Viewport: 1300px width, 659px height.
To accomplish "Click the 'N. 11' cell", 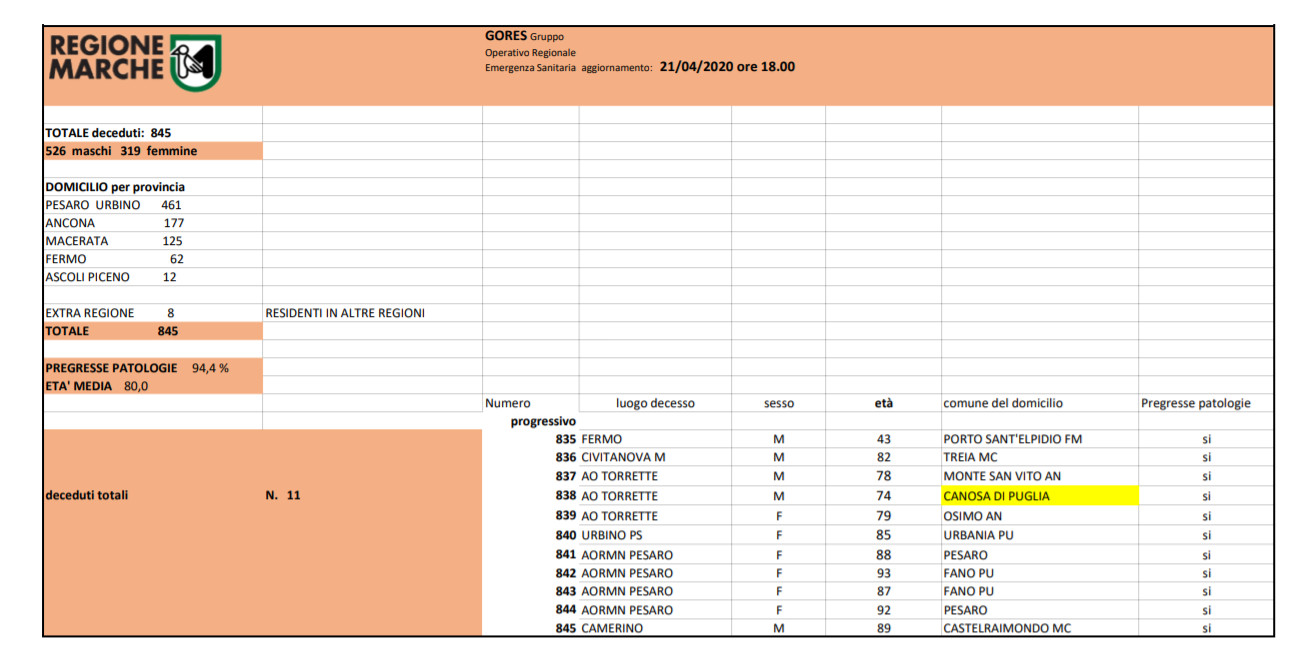I will [x=283, y=495].
